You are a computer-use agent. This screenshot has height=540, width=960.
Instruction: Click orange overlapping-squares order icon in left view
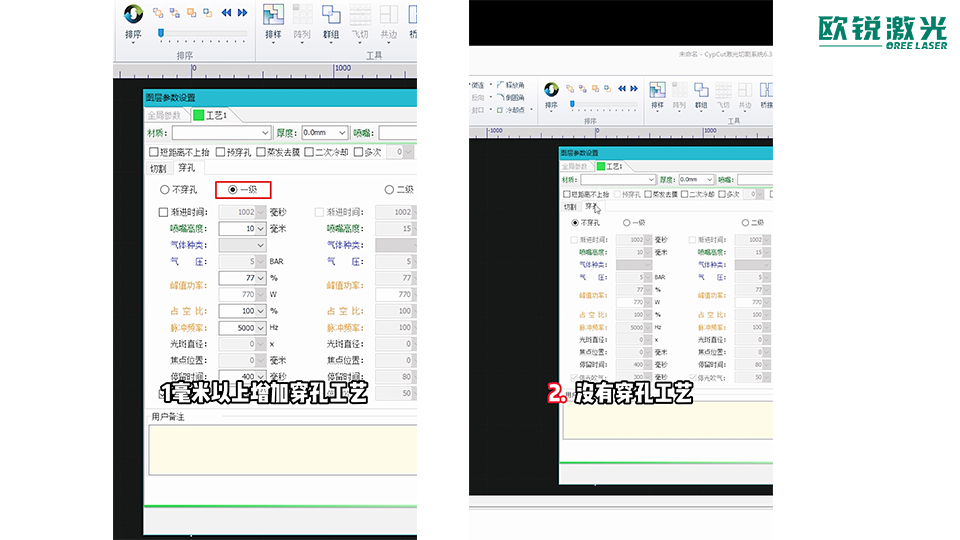(191, 12)
